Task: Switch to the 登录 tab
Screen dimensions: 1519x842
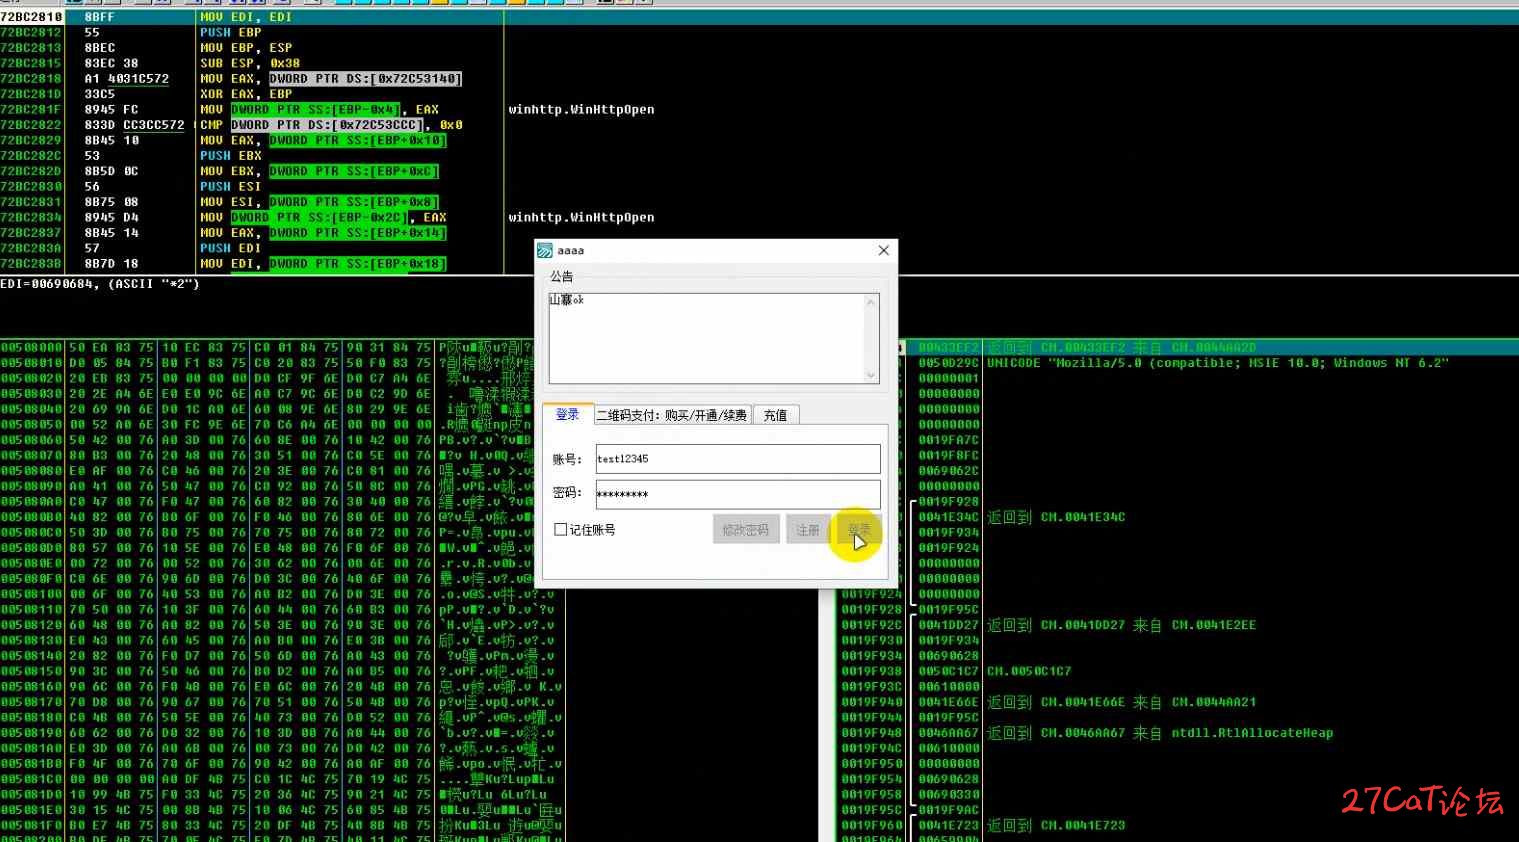Action: pos(568,414)
